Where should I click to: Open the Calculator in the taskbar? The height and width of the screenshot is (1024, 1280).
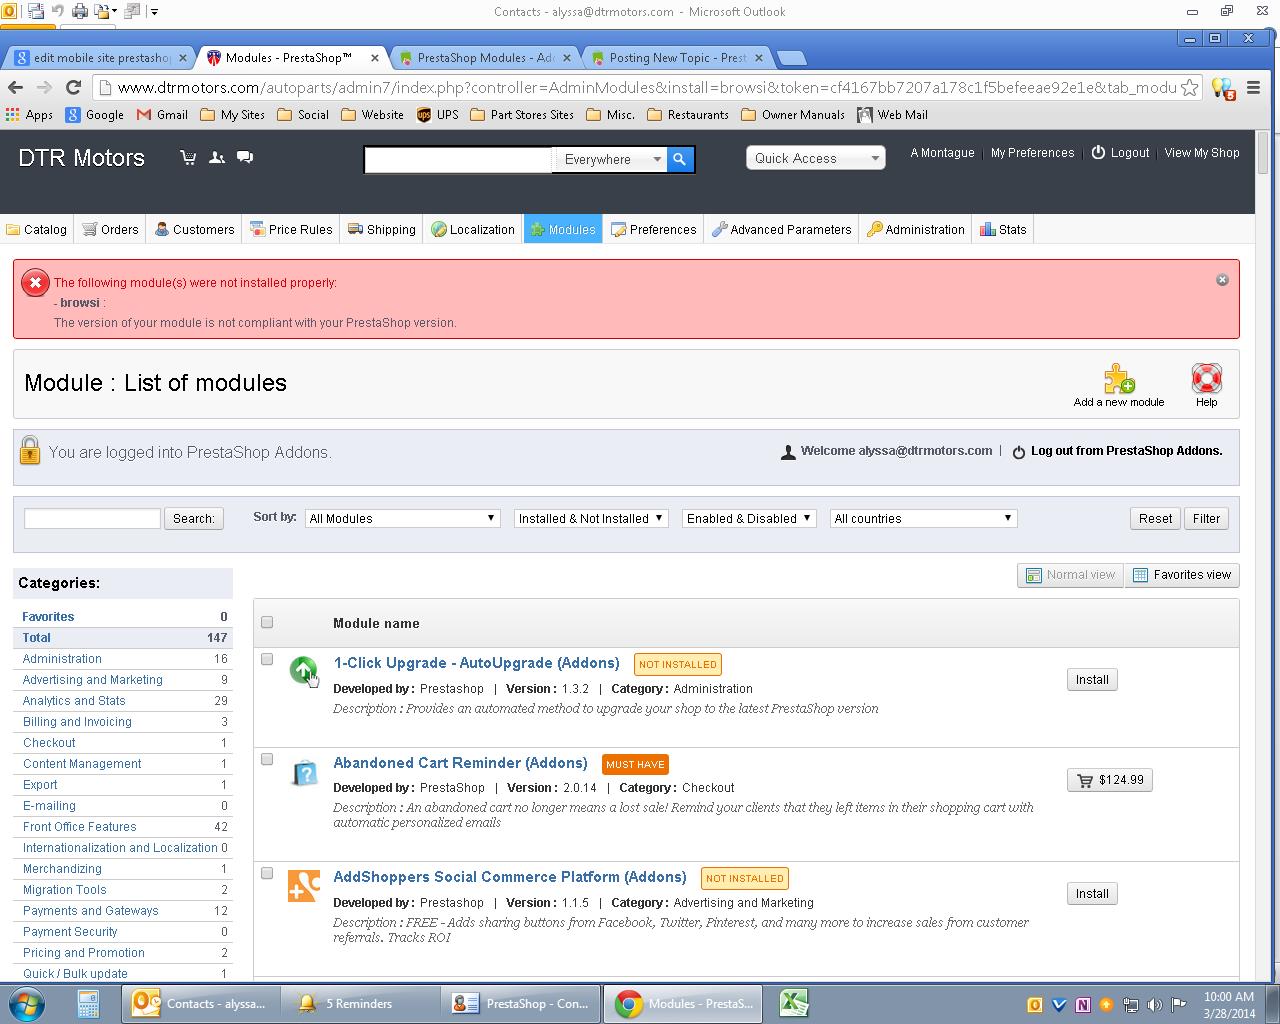pos(88,1003)
